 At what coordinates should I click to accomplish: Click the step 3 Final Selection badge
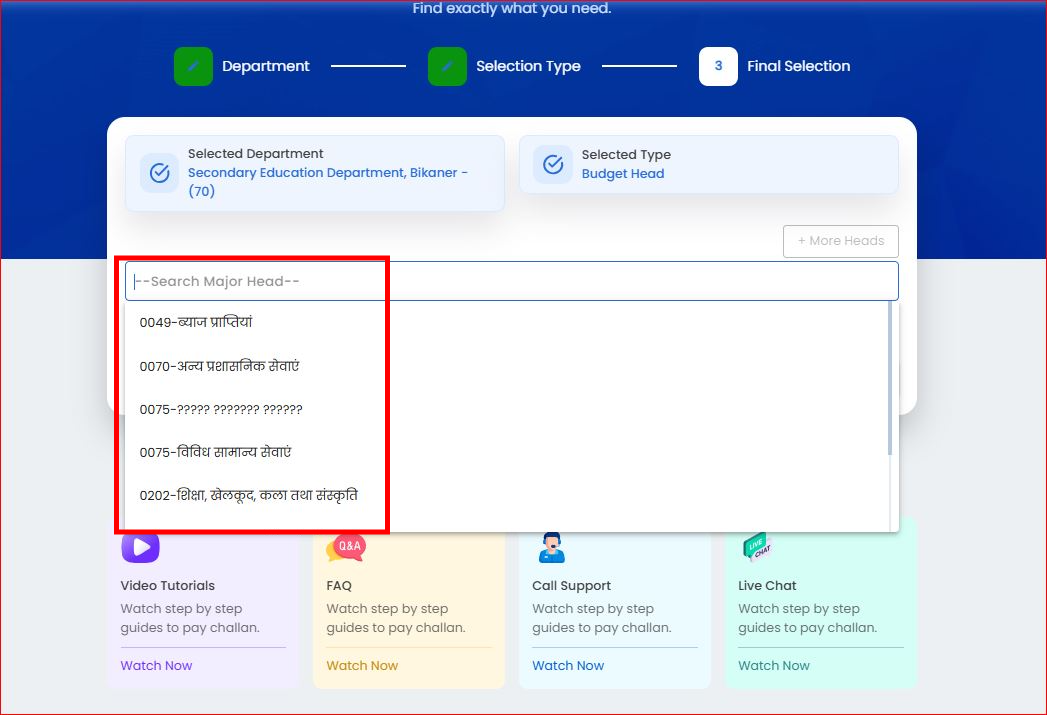coord(718,66)
